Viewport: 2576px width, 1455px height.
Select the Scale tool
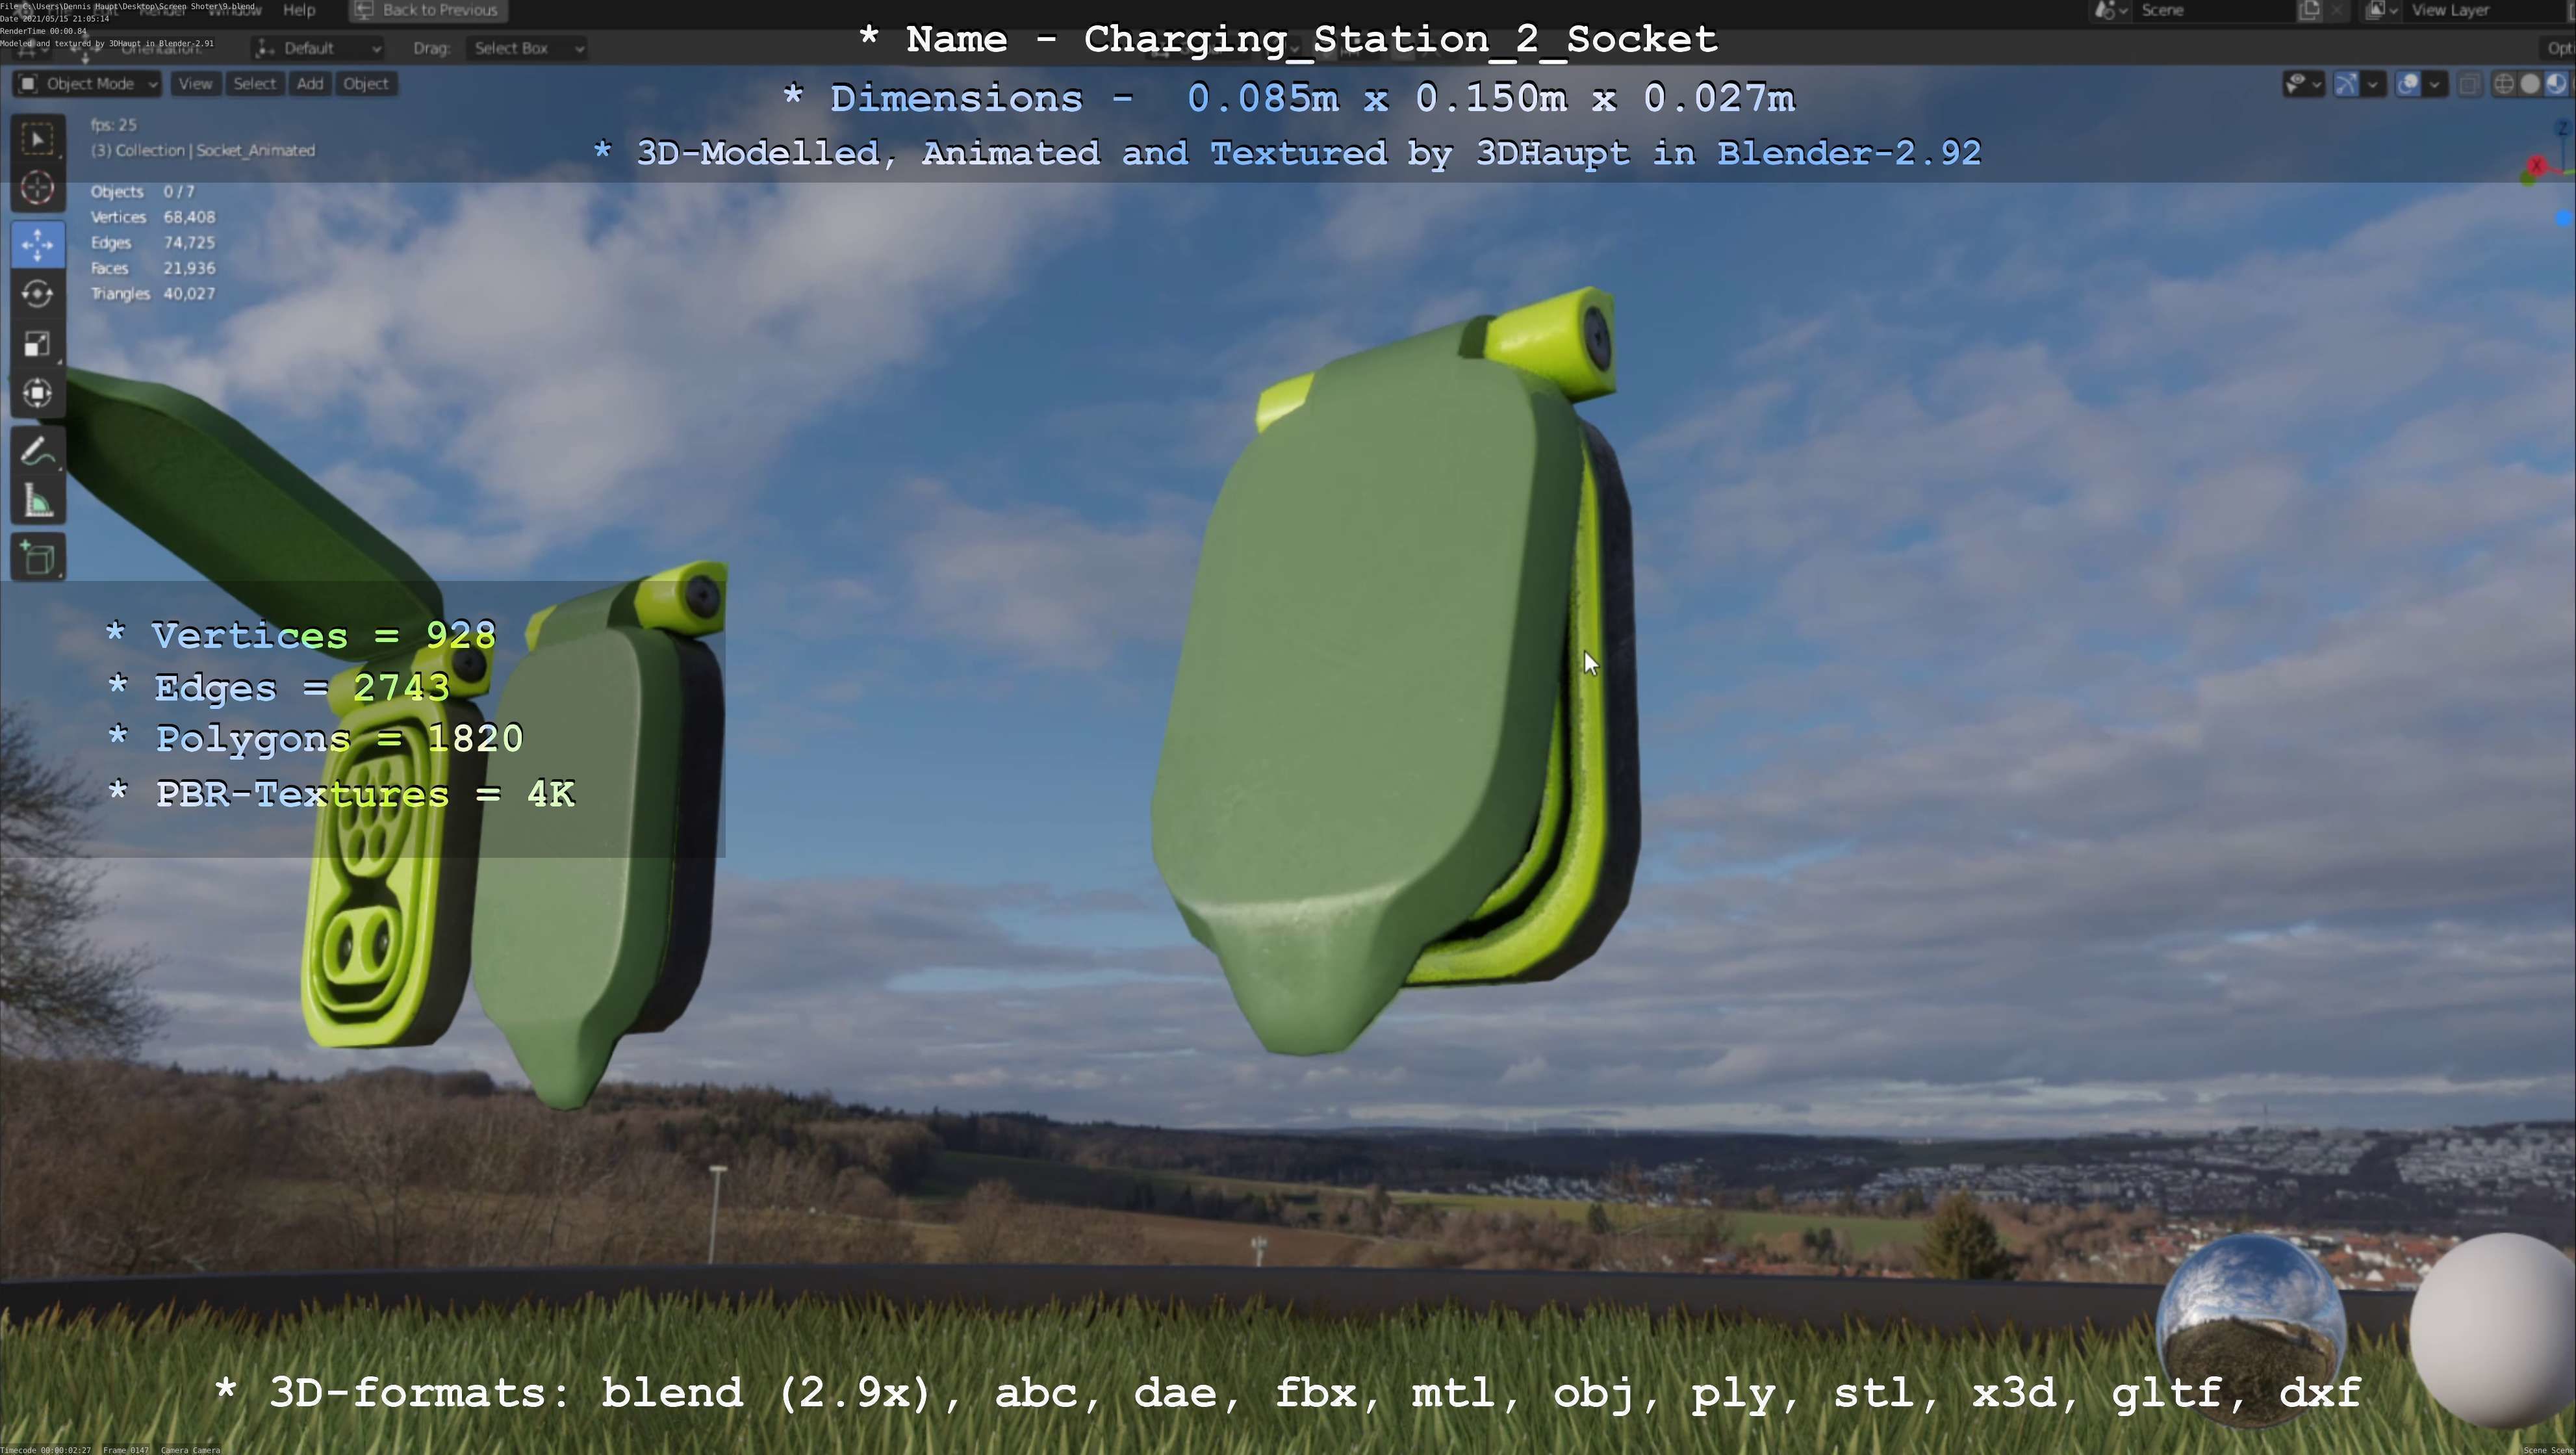click(38, 344)
